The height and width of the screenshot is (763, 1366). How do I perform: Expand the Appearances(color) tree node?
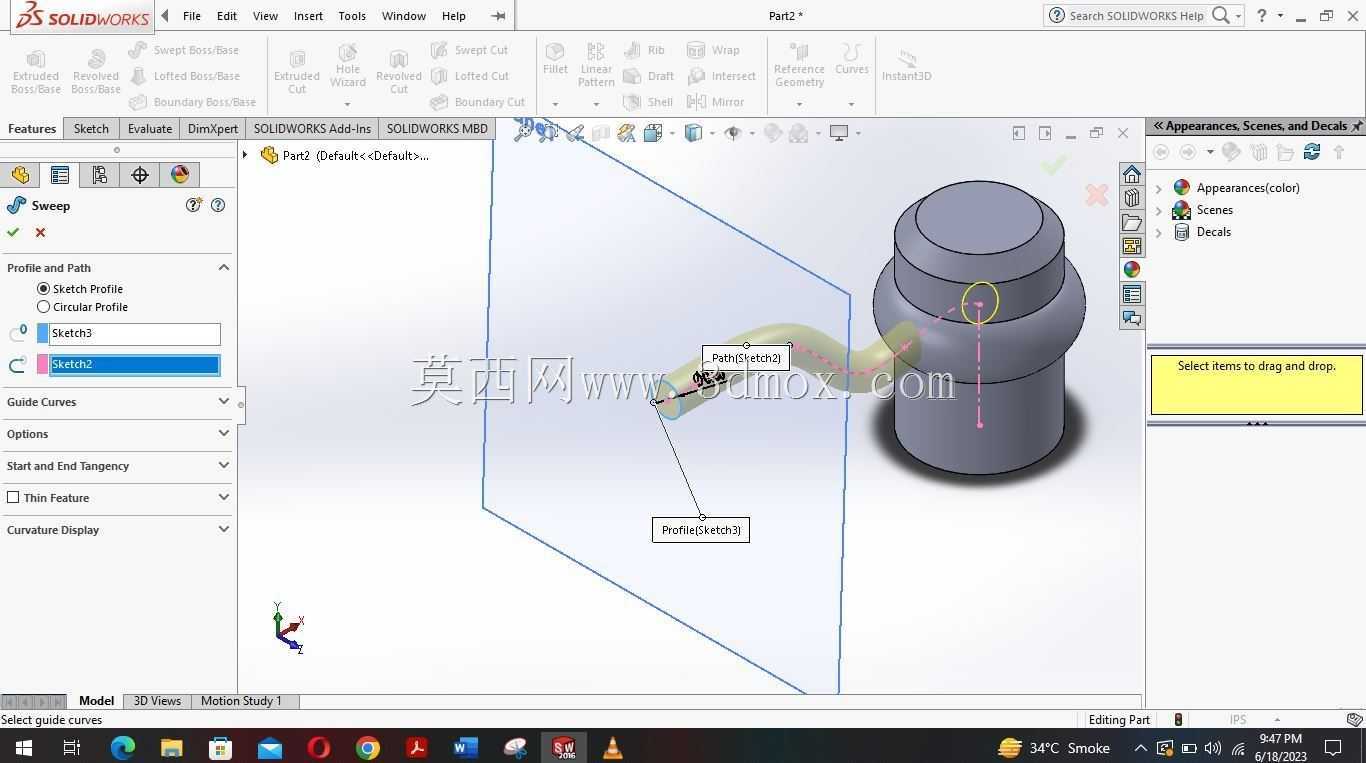1159,188
